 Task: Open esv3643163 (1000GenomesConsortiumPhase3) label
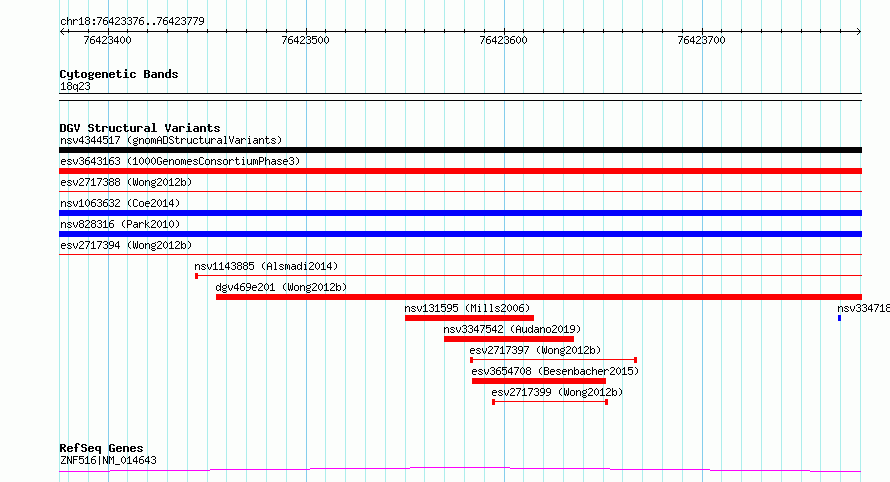(180, 161)
